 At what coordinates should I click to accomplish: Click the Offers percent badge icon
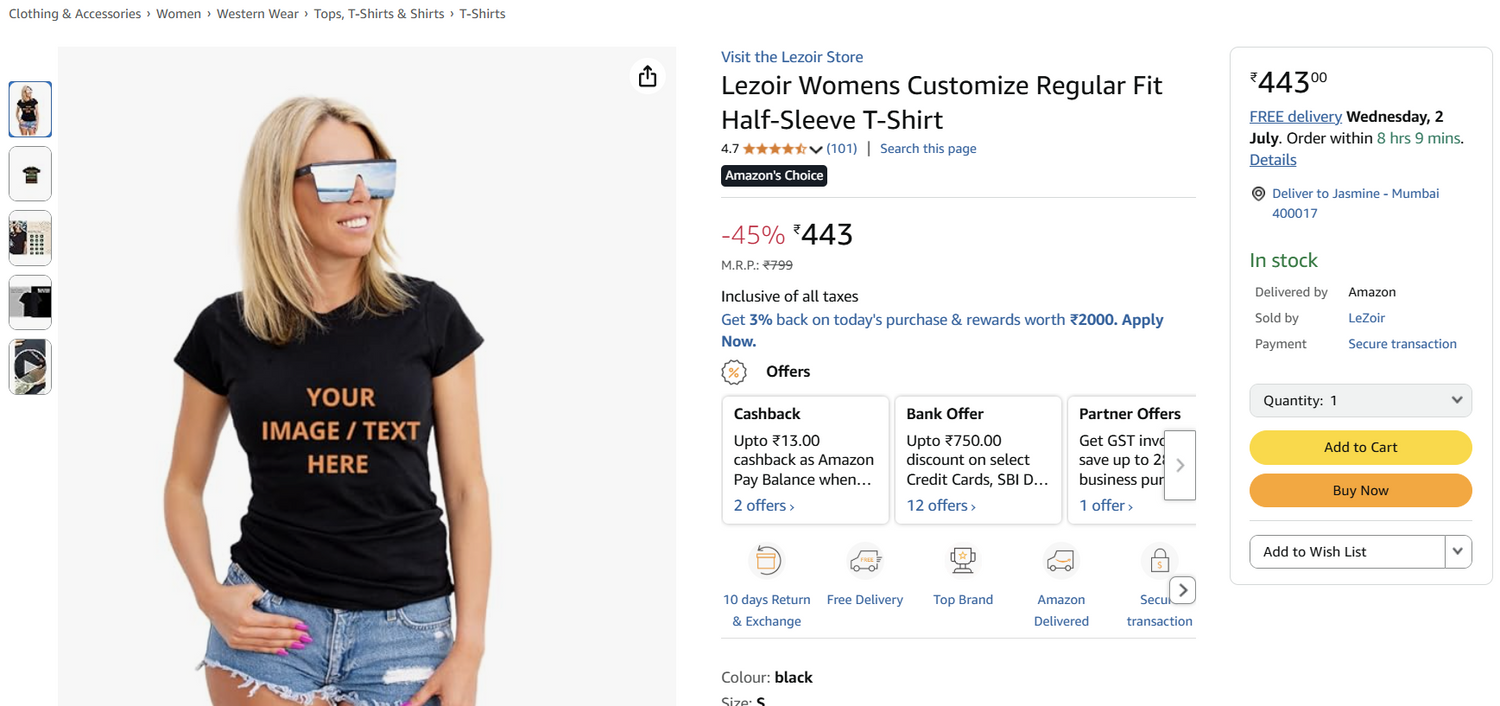(x=734, y=372)
